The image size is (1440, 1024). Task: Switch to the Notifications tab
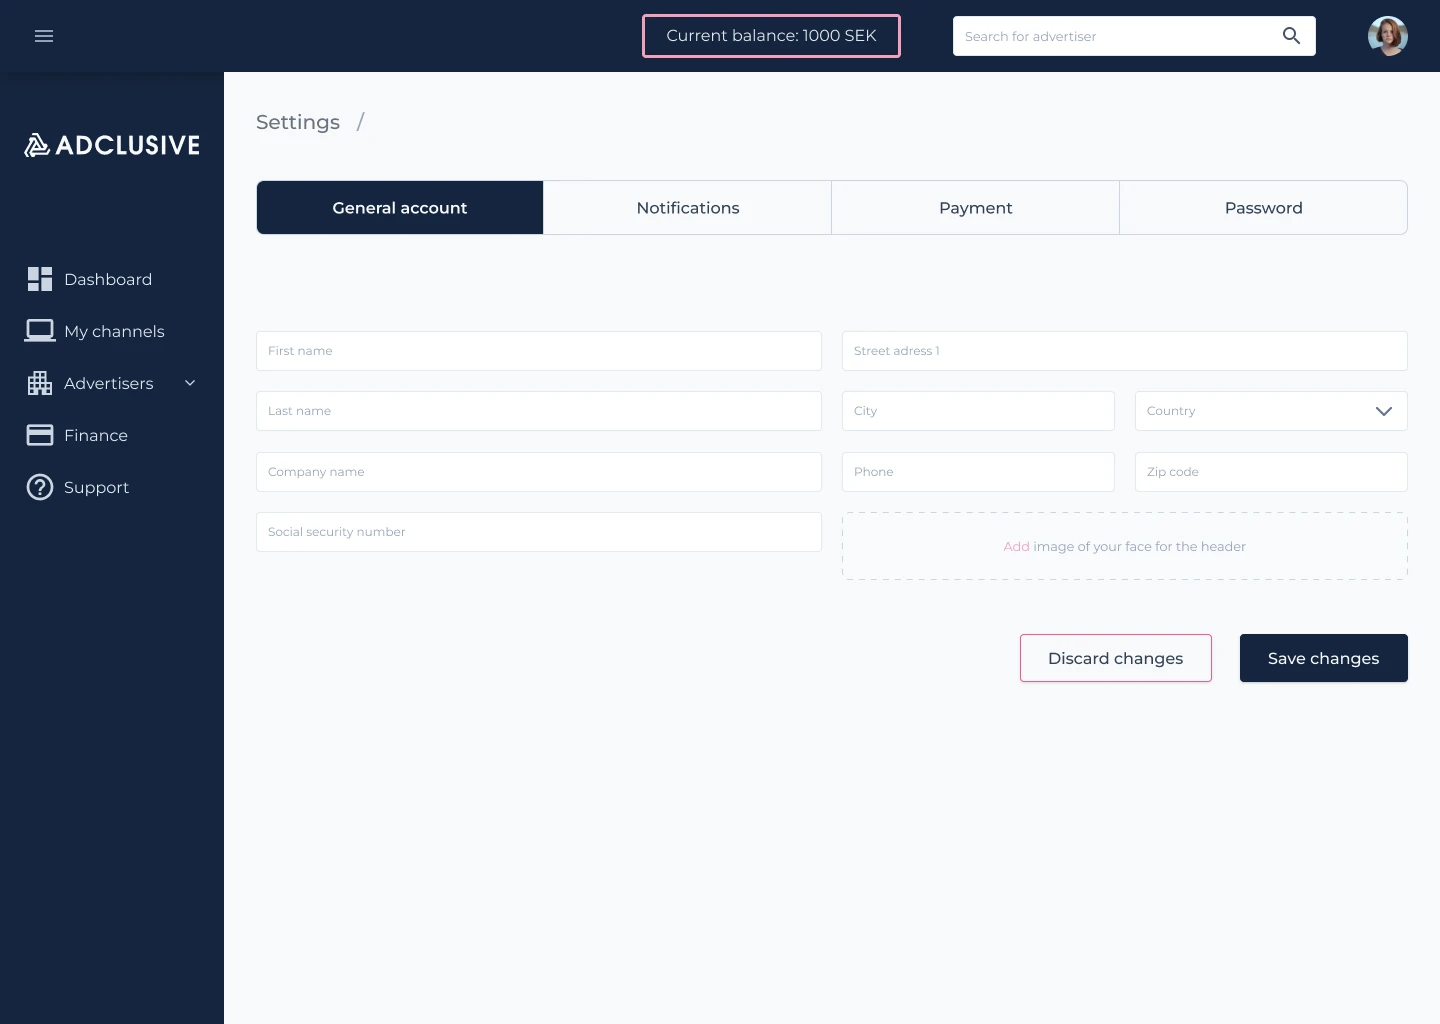688,208
